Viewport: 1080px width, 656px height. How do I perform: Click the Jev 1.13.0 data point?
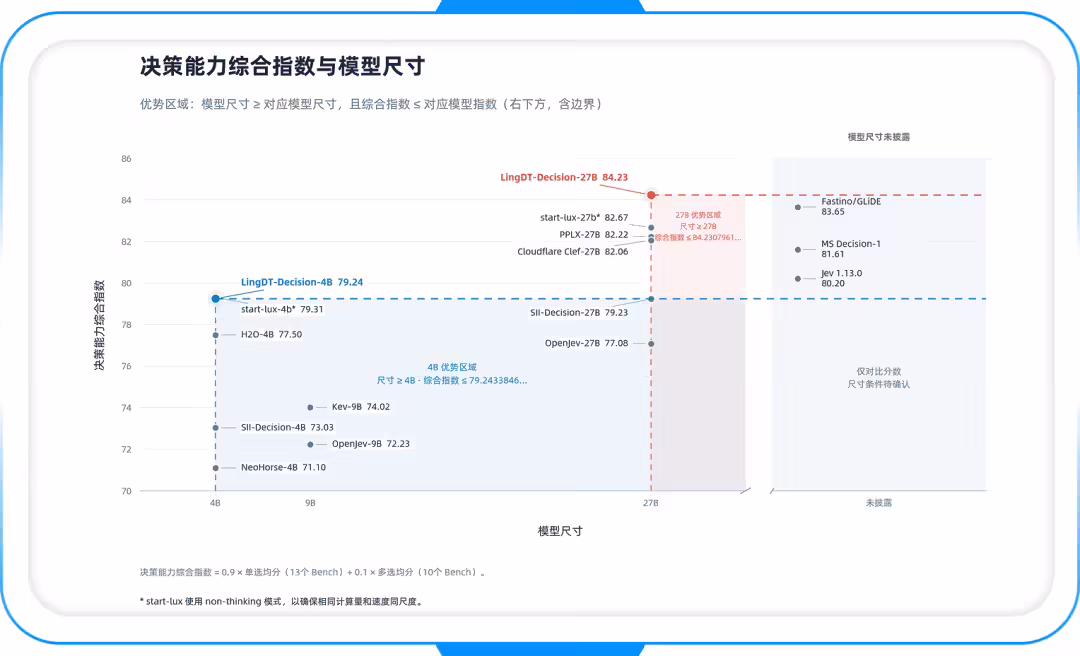click(798, 278)
